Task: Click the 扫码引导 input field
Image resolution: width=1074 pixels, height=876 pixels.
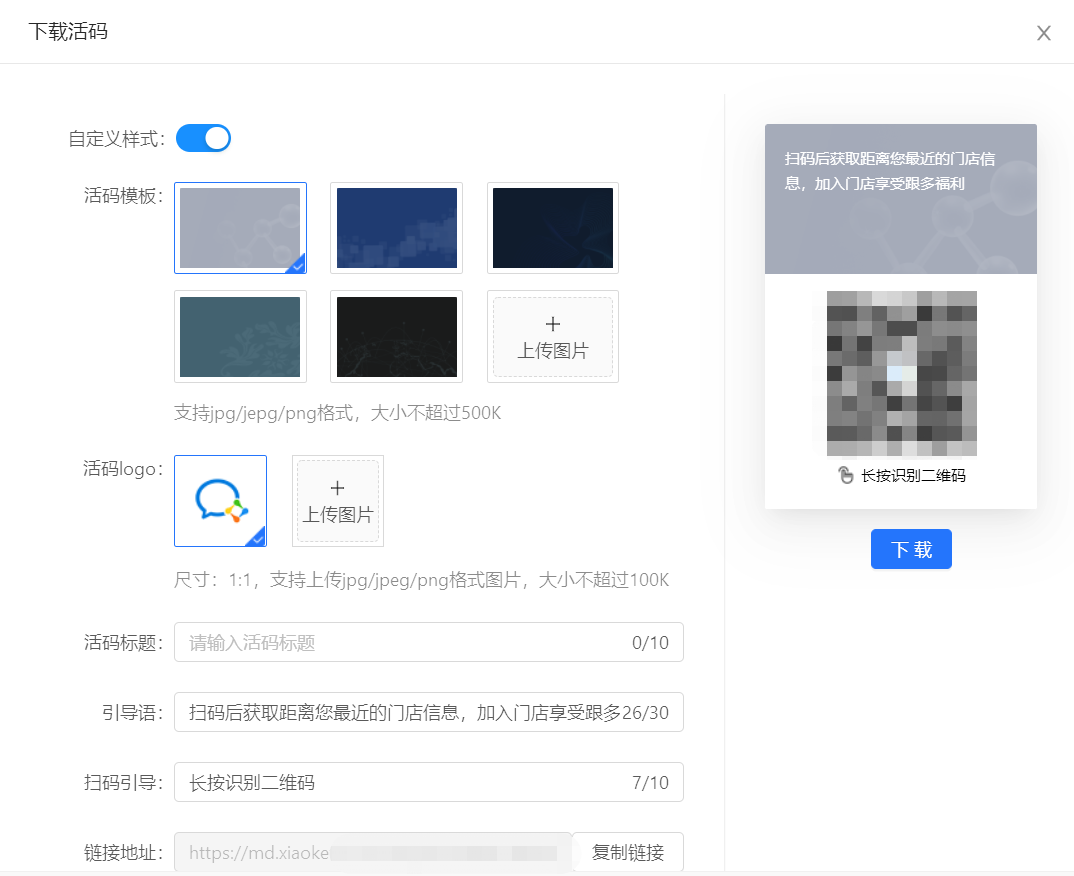Action: pos(429,782)
